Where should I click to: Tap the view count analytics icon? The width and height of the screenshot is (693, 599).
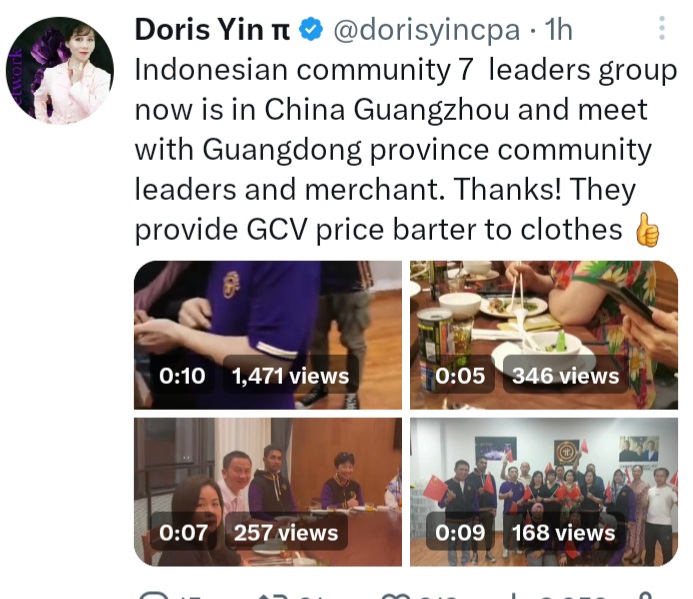[x=514, y=595]
